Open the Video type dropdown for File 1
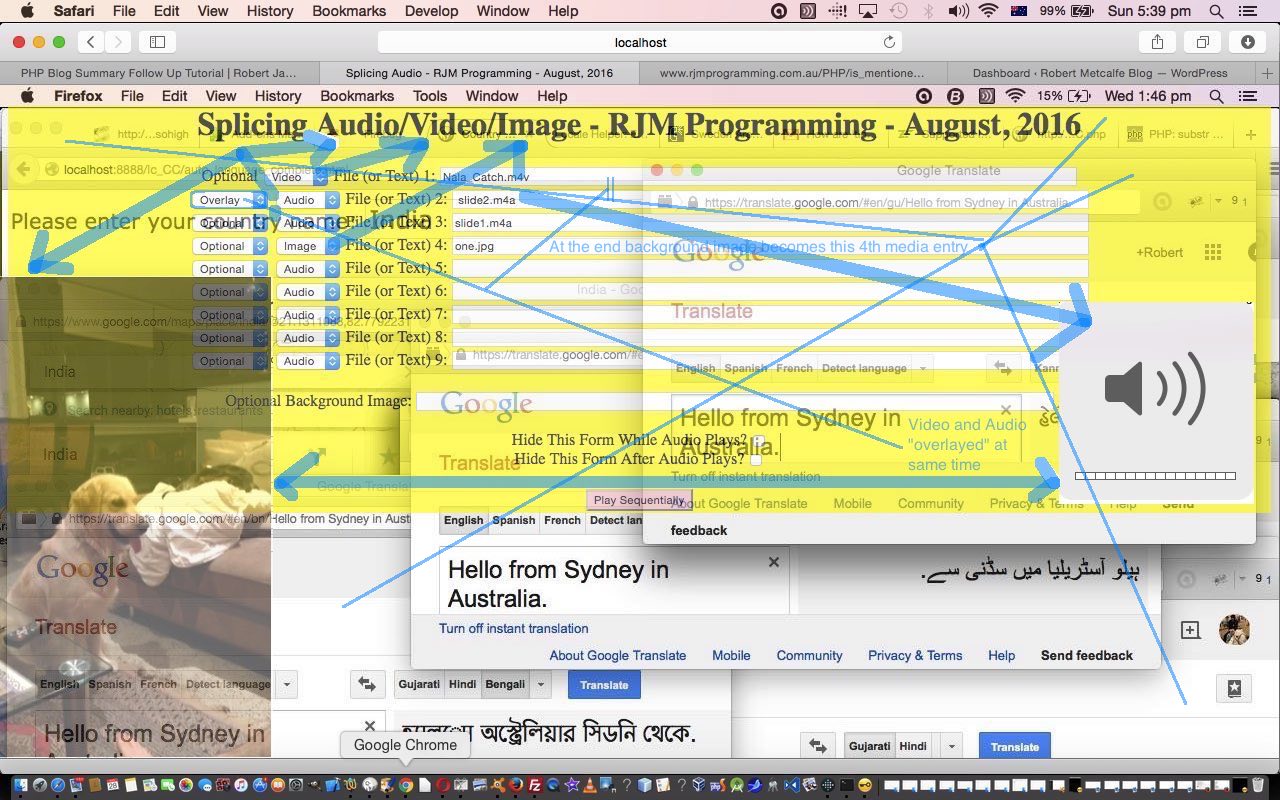1280x800 pixels. (x=298, y=177)
